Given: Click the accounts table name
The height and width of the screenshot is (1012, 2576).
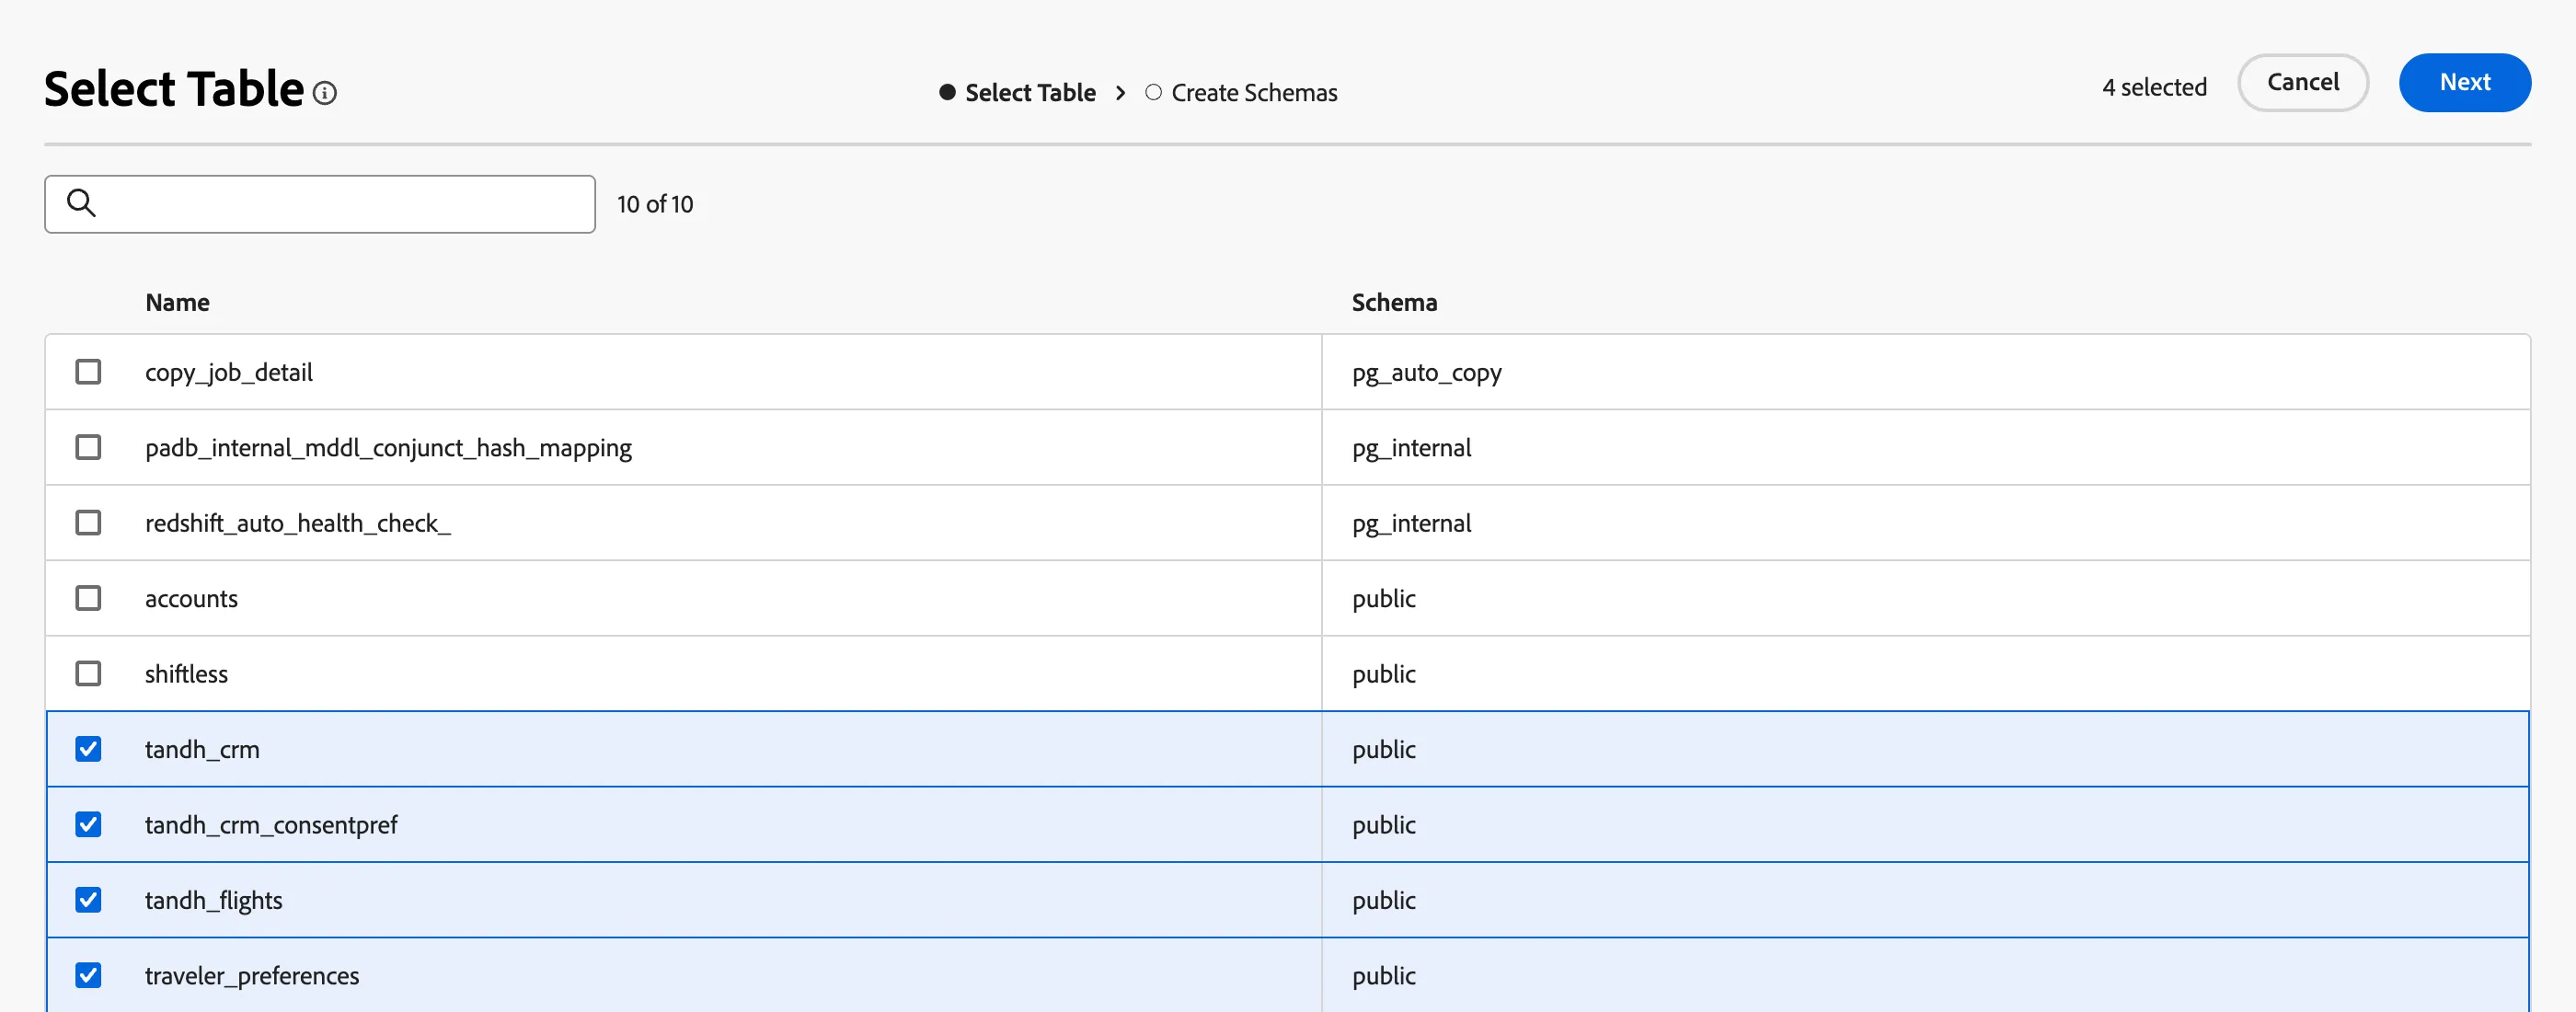Looking at the screenshot, I should click(191, 599).
